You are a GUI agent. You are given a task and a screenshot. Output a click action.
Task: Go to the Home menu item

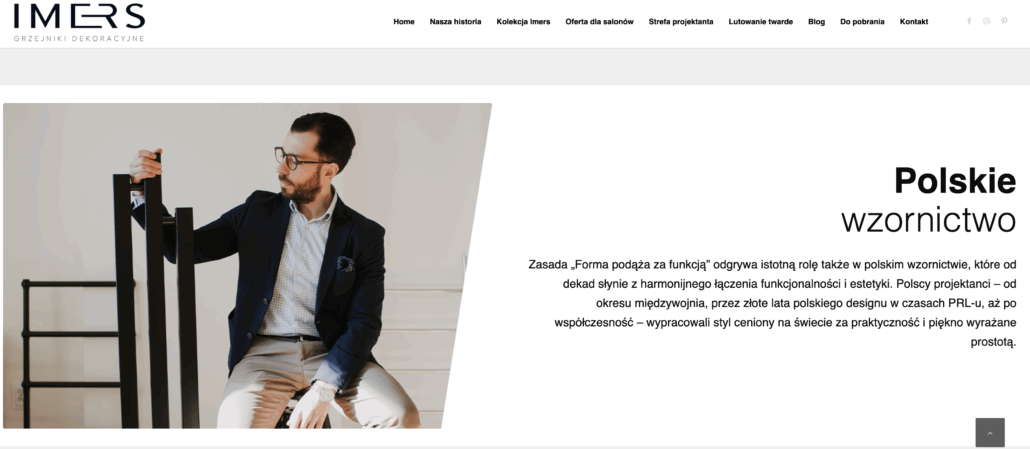click(404, 22)
